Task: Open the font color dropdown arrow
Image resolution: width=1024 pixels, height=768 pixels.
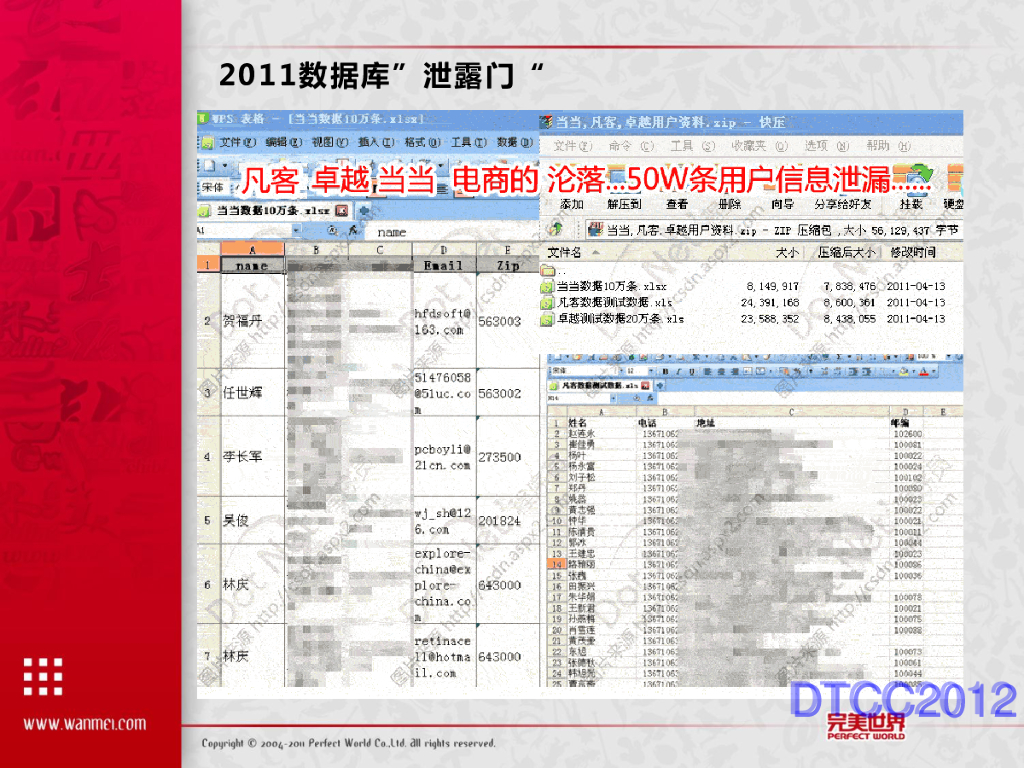Action: pos(934,372)
